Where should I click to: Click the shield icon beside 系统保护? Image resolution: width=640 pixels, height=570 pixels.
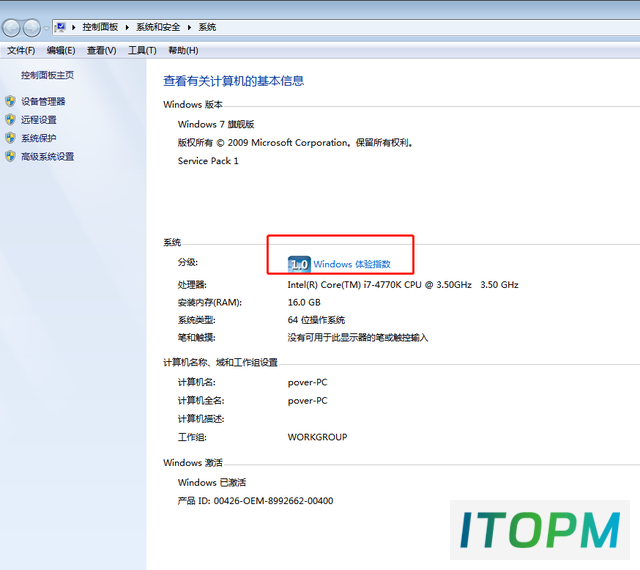pos(11,138)
